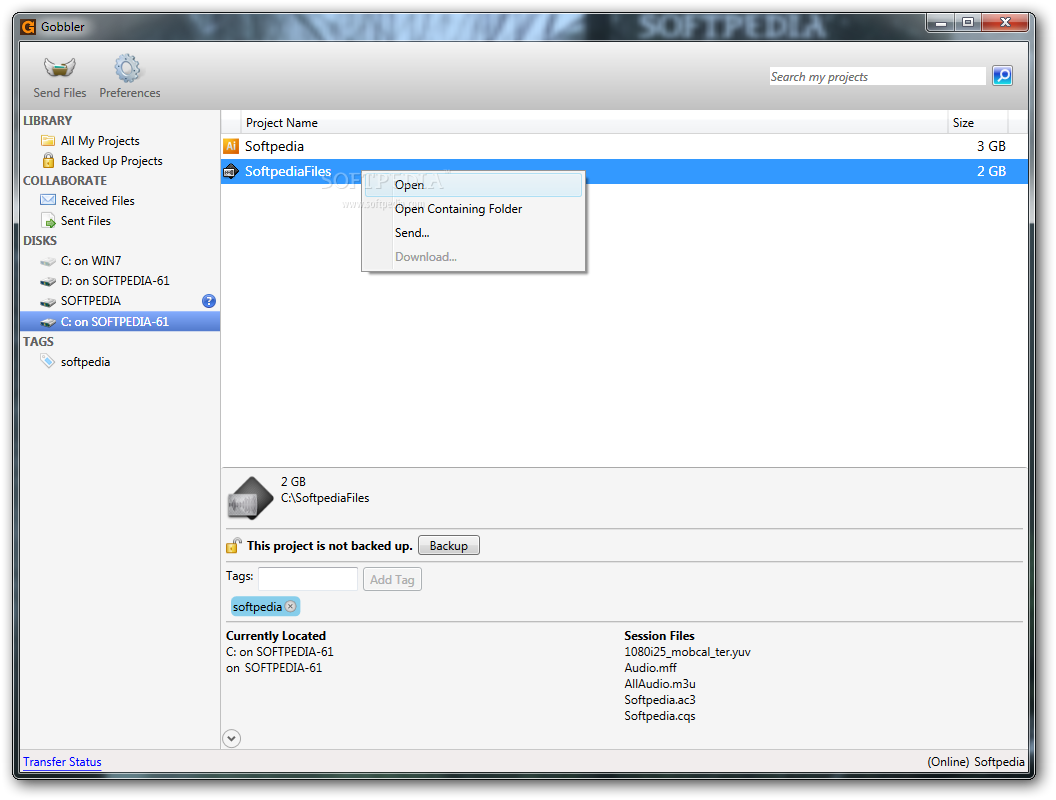
Task: Click session file AllAudio.m3u
Action: (659, 684)
